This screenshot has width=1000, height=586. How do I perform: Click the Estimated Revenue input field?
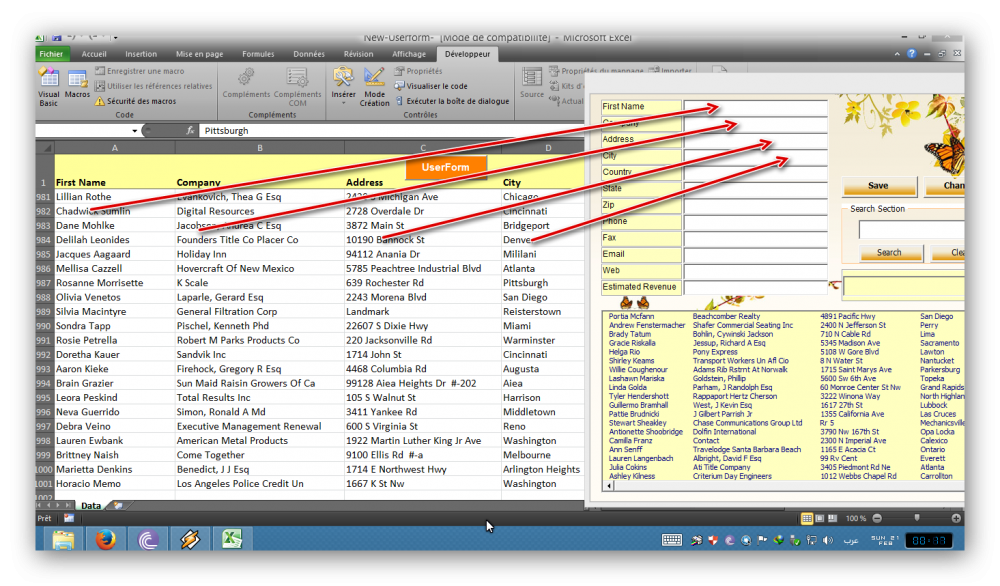[x=755, y=287]
